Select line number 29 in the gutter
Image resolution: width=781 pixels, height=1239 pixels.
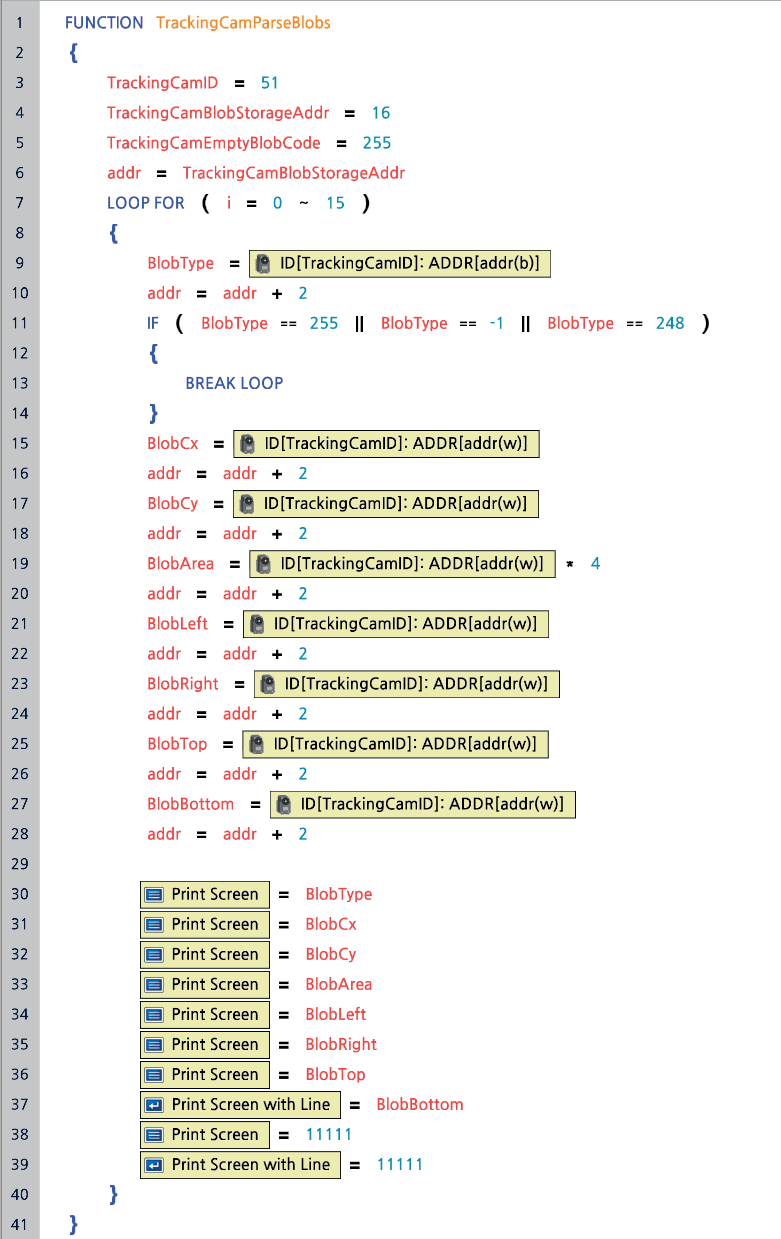click(20, 864)
